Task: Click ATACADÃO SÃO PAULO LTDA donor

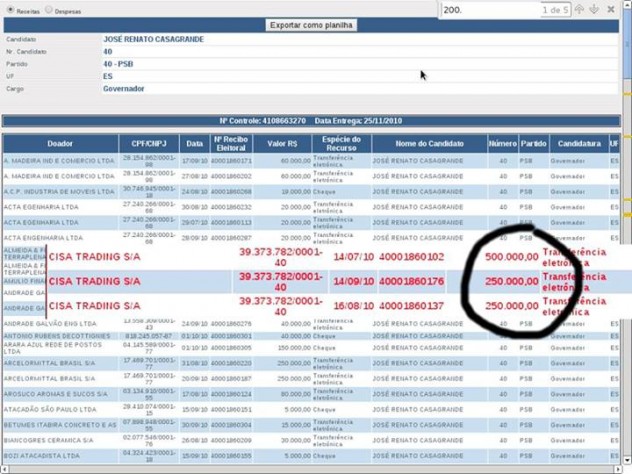Action: pyautogui.click(x=50, y=410)
